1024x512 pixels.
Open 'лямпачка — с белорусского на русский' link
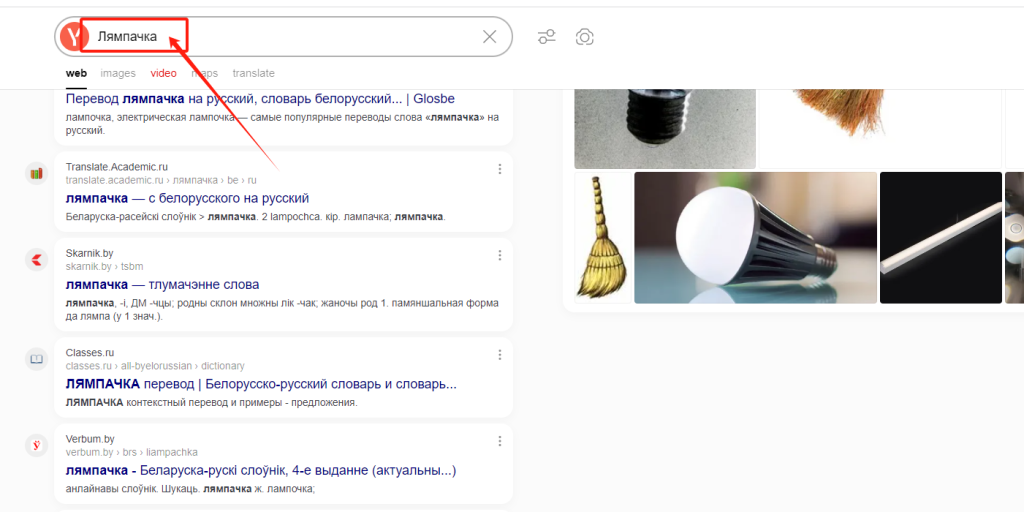pyautogui.click(x=187, y=198)
